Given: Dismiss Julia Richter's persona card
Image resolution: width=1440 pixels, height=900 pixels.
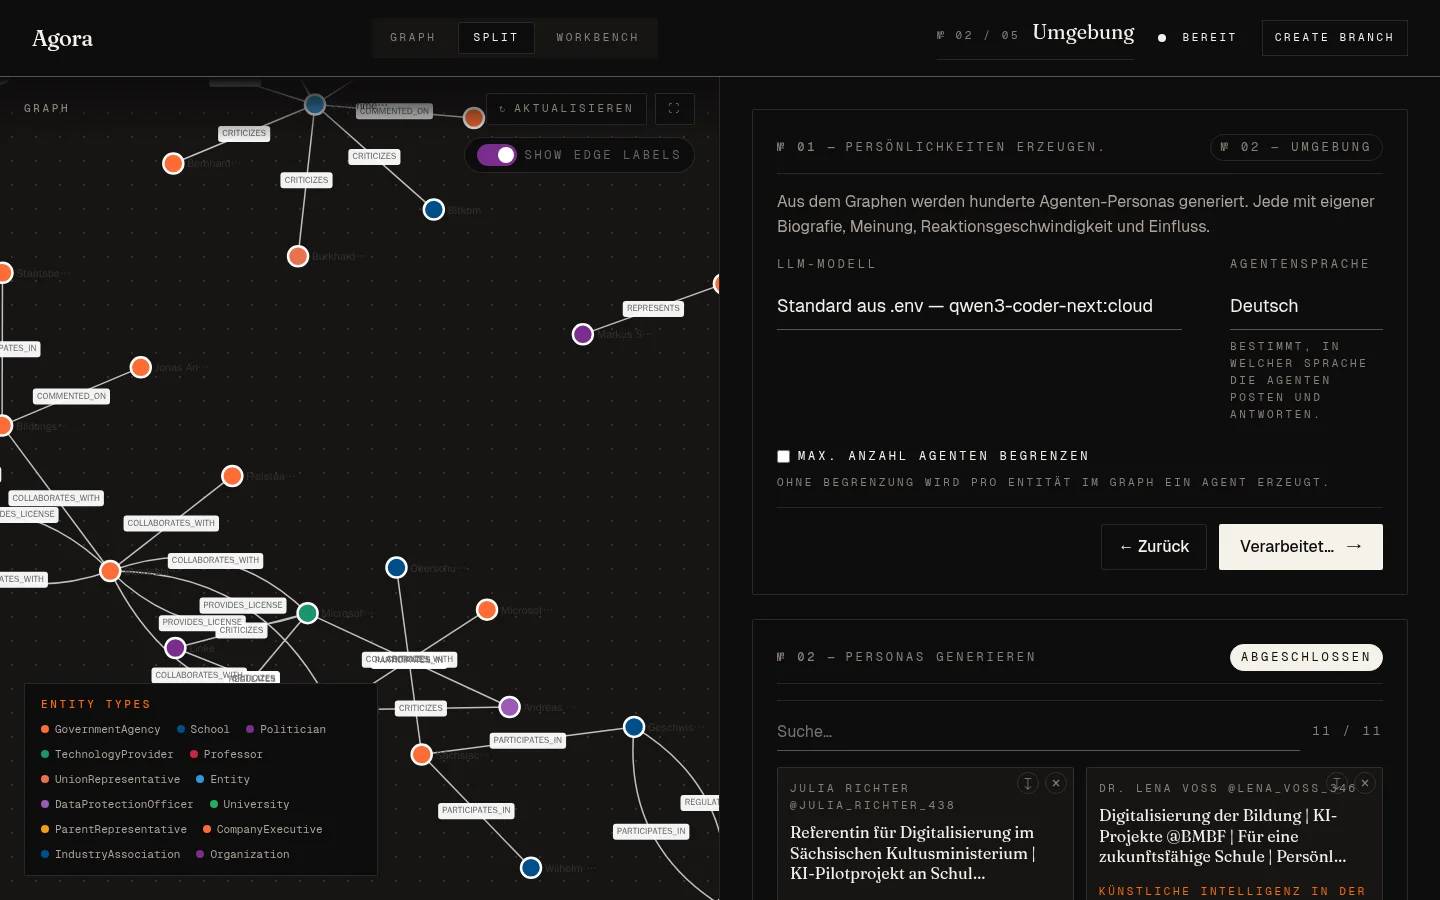Looking at the screenshot, I should pyautogui.click(x=1056, y=784).
